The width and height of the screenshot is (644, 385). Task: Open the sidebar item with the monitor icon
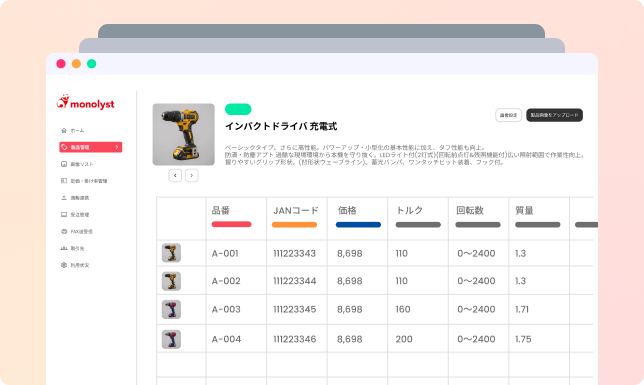point(75,214)
